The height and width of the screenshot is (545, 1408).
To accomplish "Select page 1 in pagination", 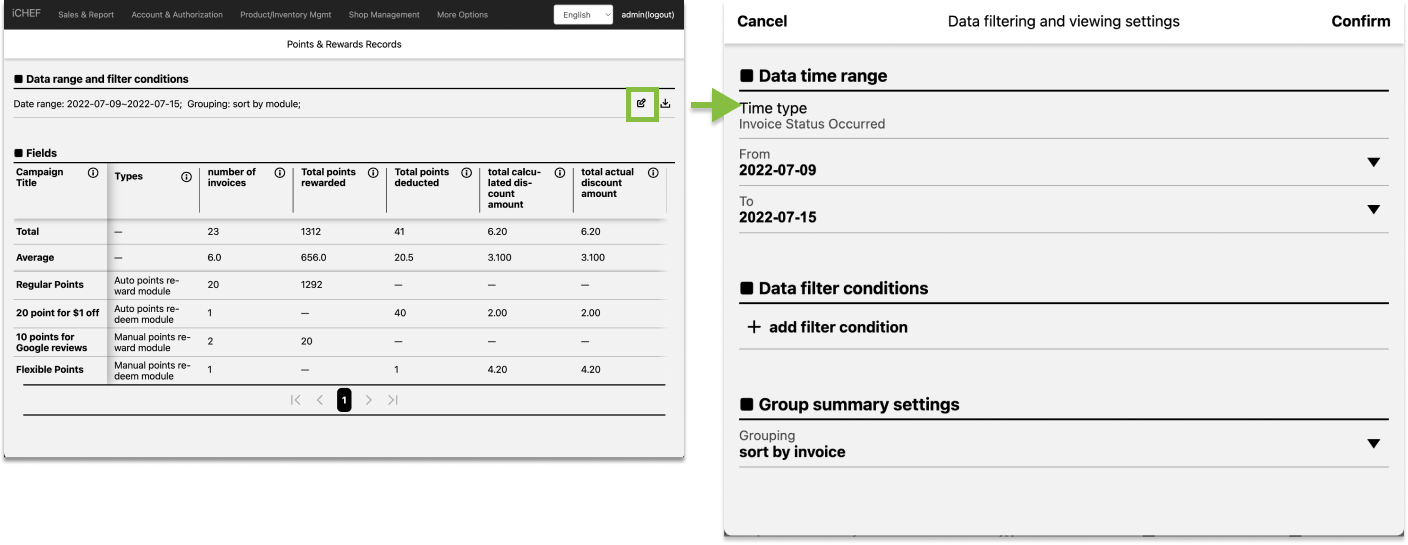I will [344, 400].
